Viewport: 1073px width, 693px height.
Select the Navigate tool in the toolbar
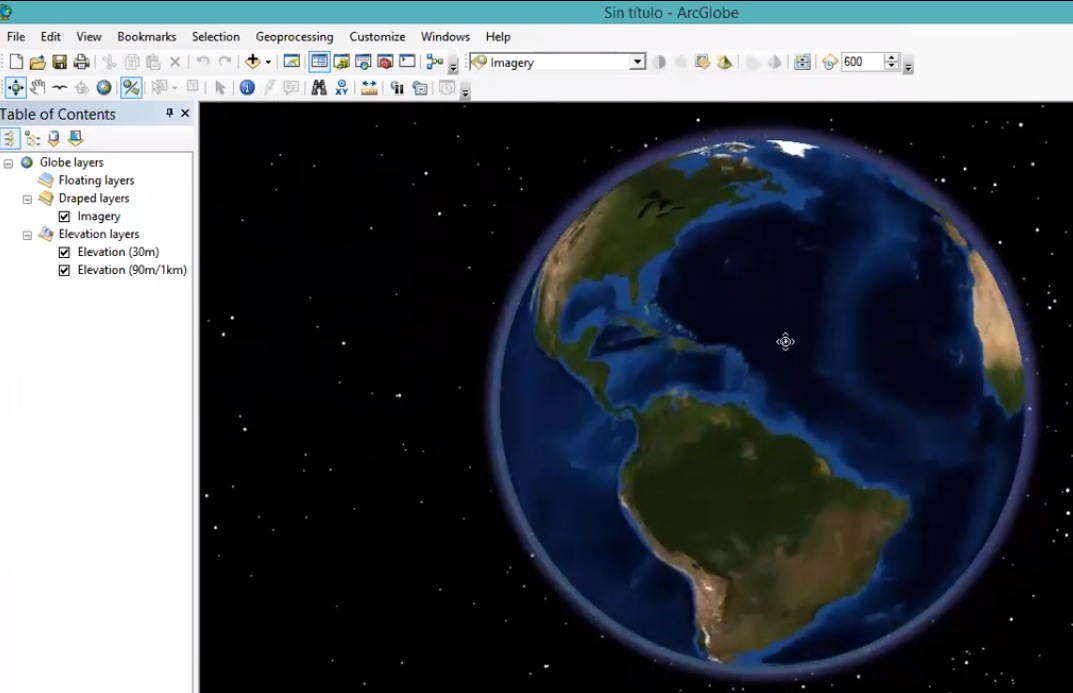coord(15,88)
